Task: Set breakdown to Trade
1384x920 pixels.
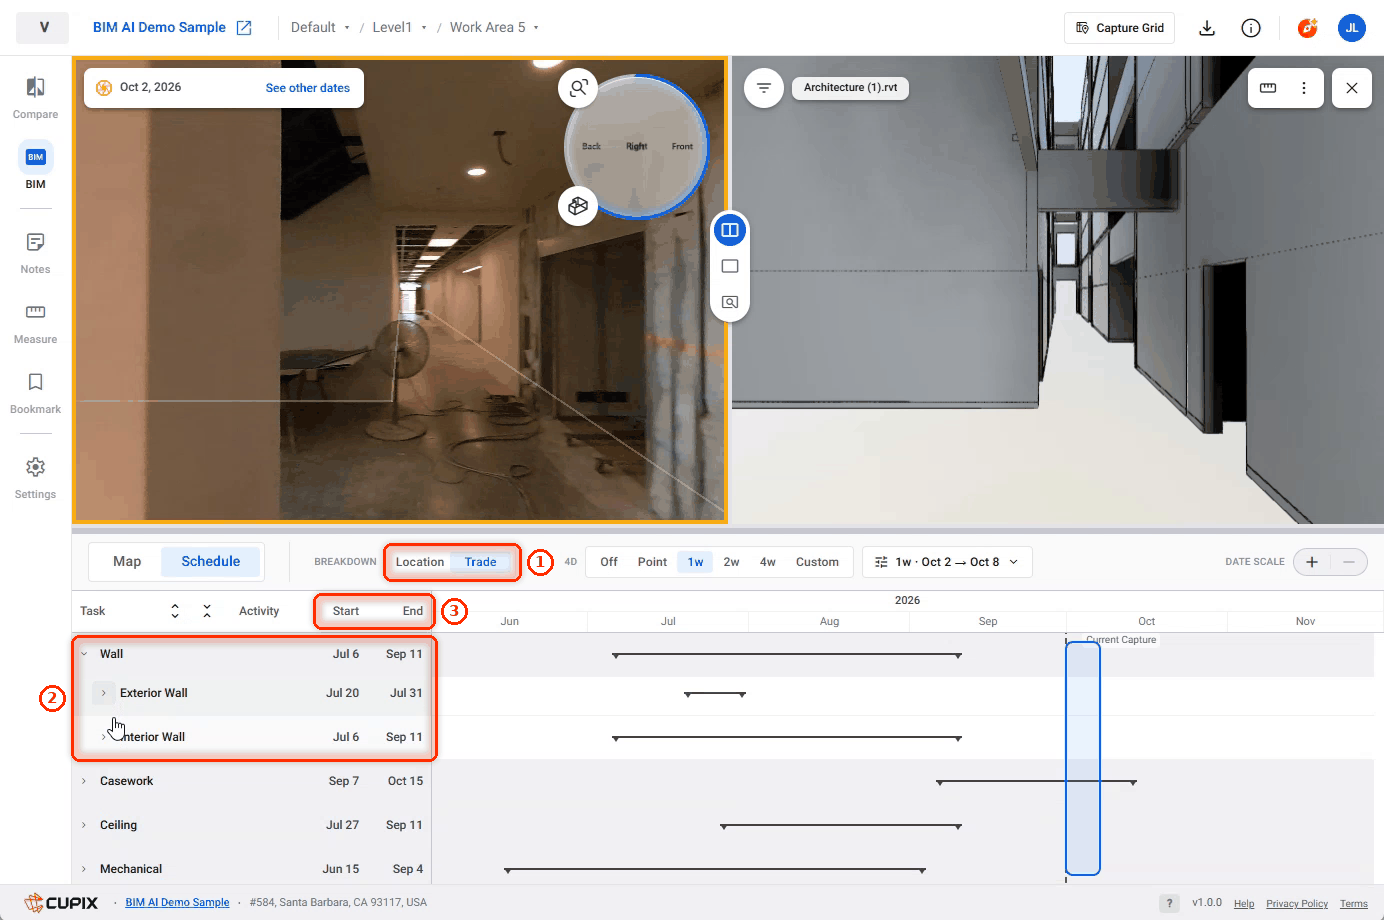Action: point(480,562)
